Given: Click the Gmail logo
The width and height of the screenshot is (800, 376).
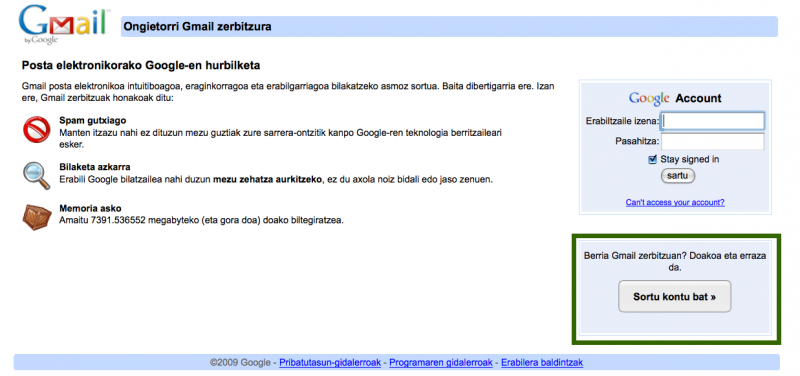Looking at the screenshot, I should (x=64, y=24).
